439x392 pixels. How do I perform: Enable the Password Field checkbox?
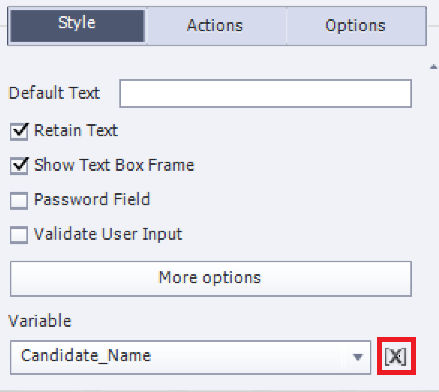tap(19, 200)
